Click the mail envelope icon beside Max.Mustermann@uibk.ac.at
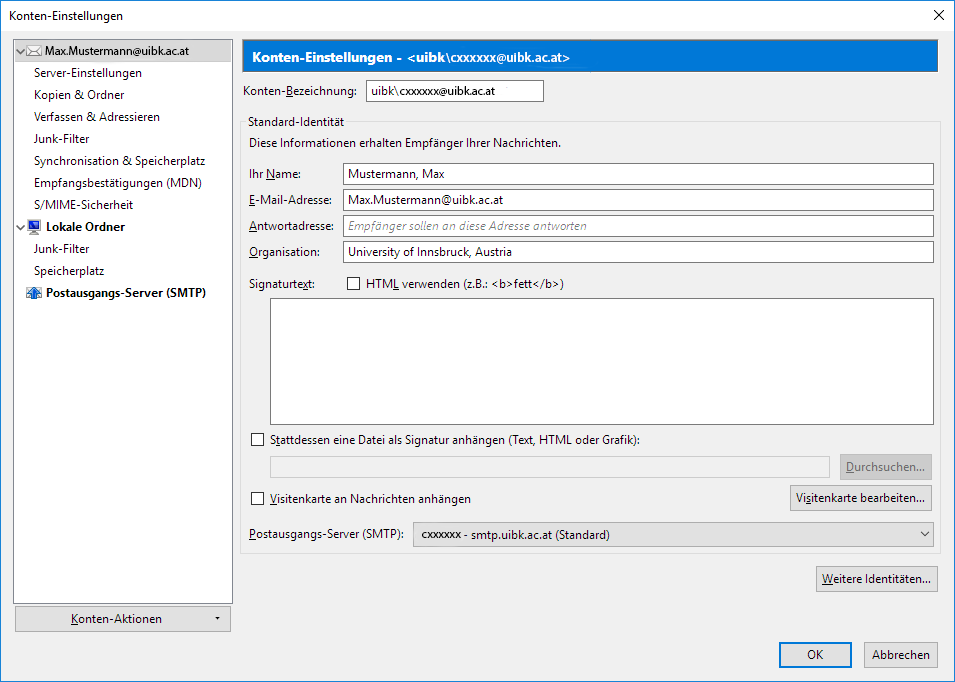 point(34,51)
